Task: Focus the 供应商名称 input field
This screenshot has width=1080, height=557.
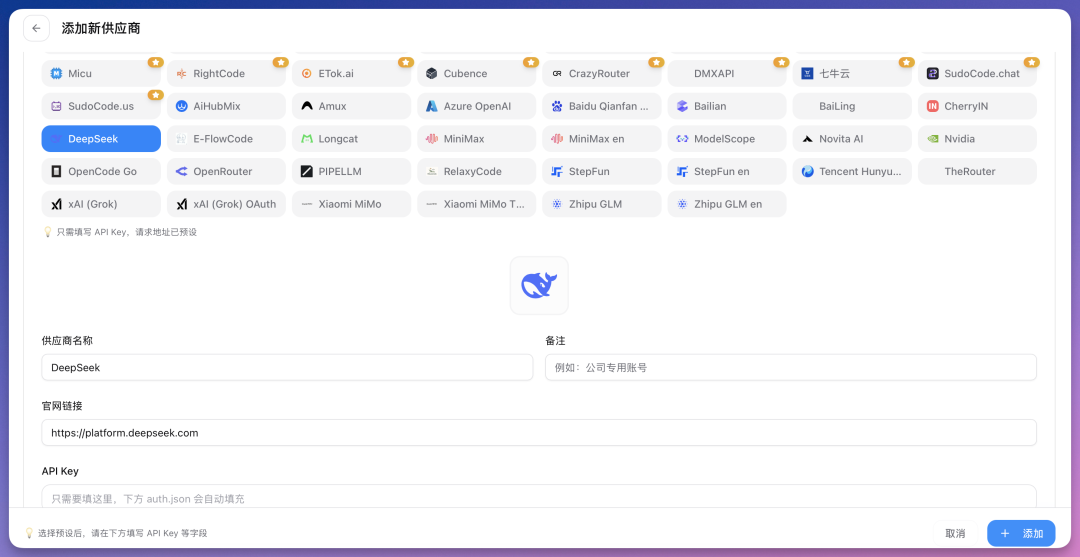Action: coord(287,368)
